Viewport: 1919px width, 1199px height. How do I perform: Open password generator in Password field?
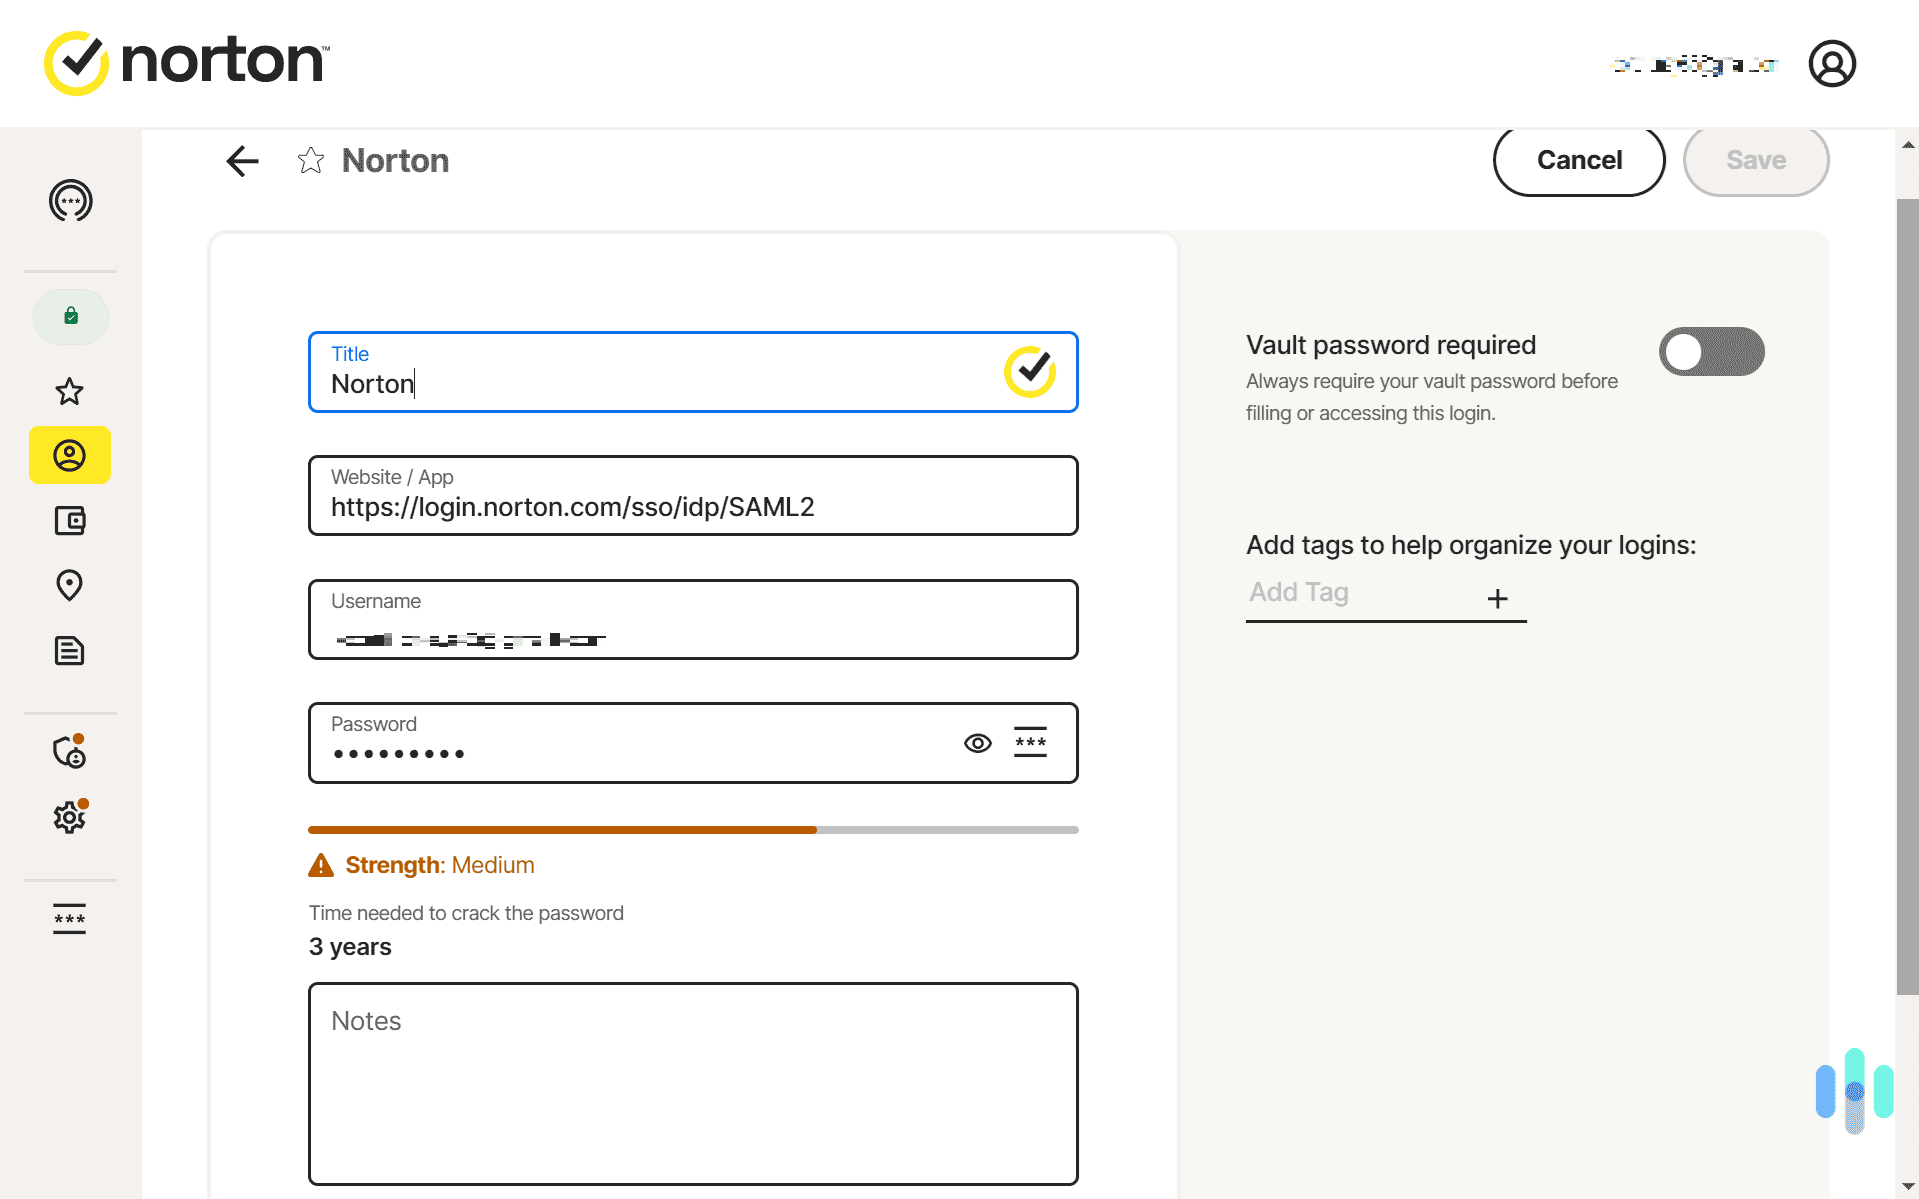tap(1030, 742)
